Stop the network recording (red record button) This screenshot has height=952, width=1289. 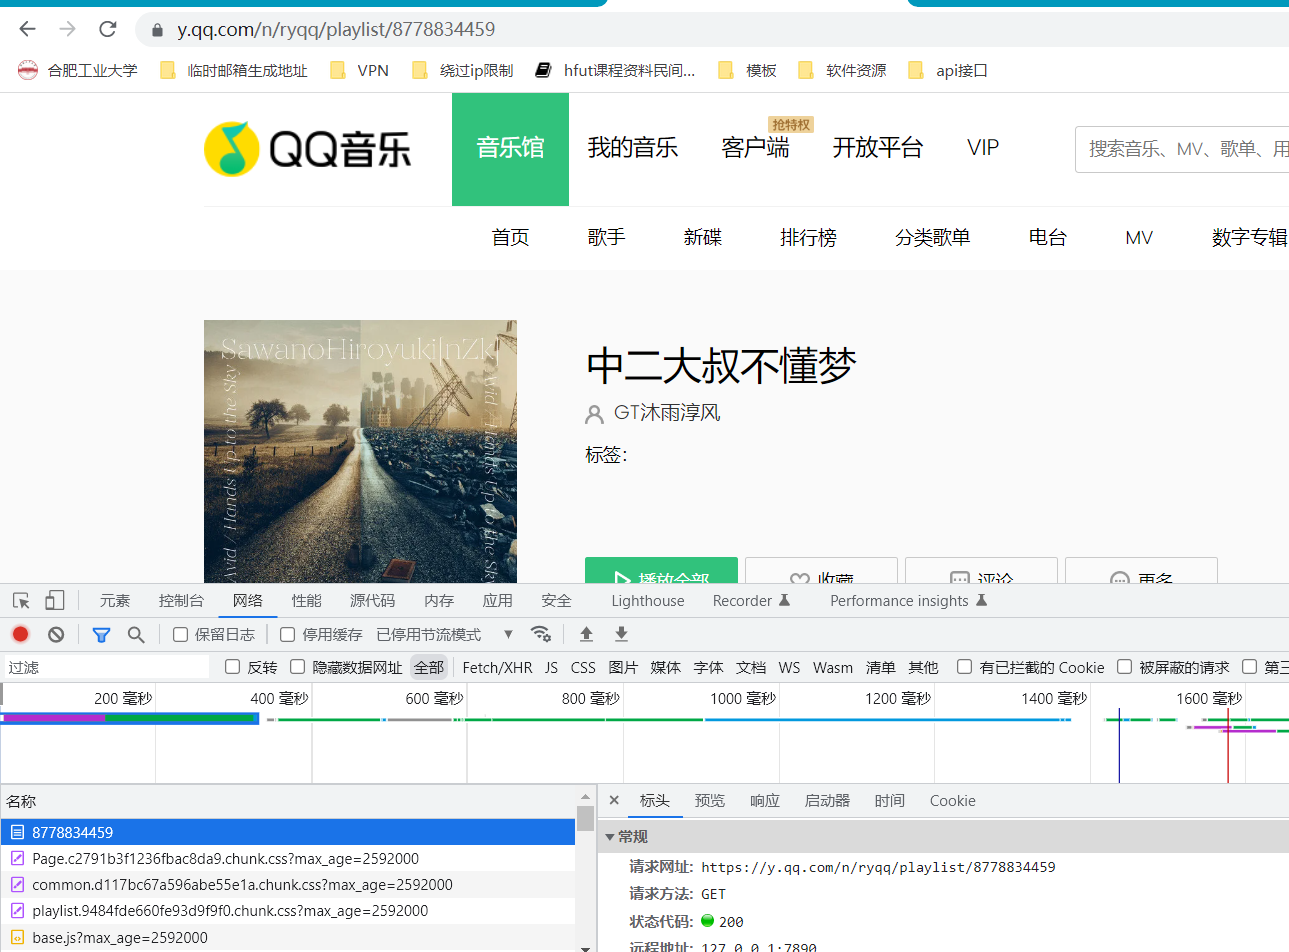click(x=20, y=634)
